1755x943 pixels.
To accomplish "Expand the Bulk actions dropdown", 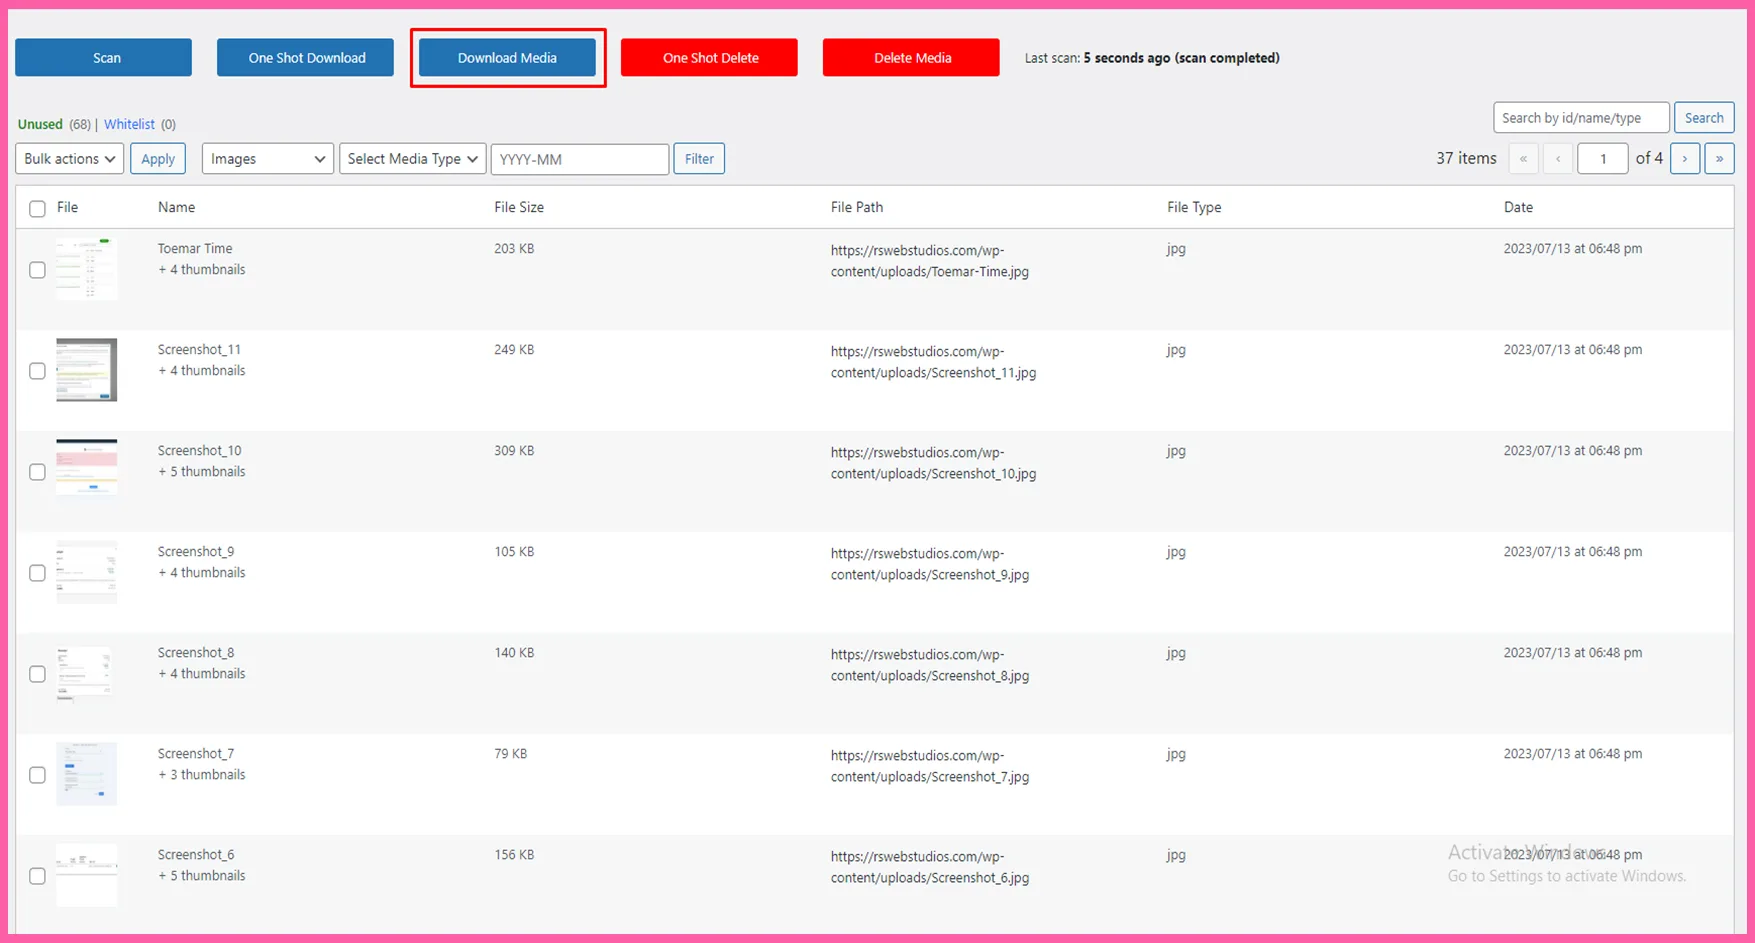I will (x=69, y=159).
